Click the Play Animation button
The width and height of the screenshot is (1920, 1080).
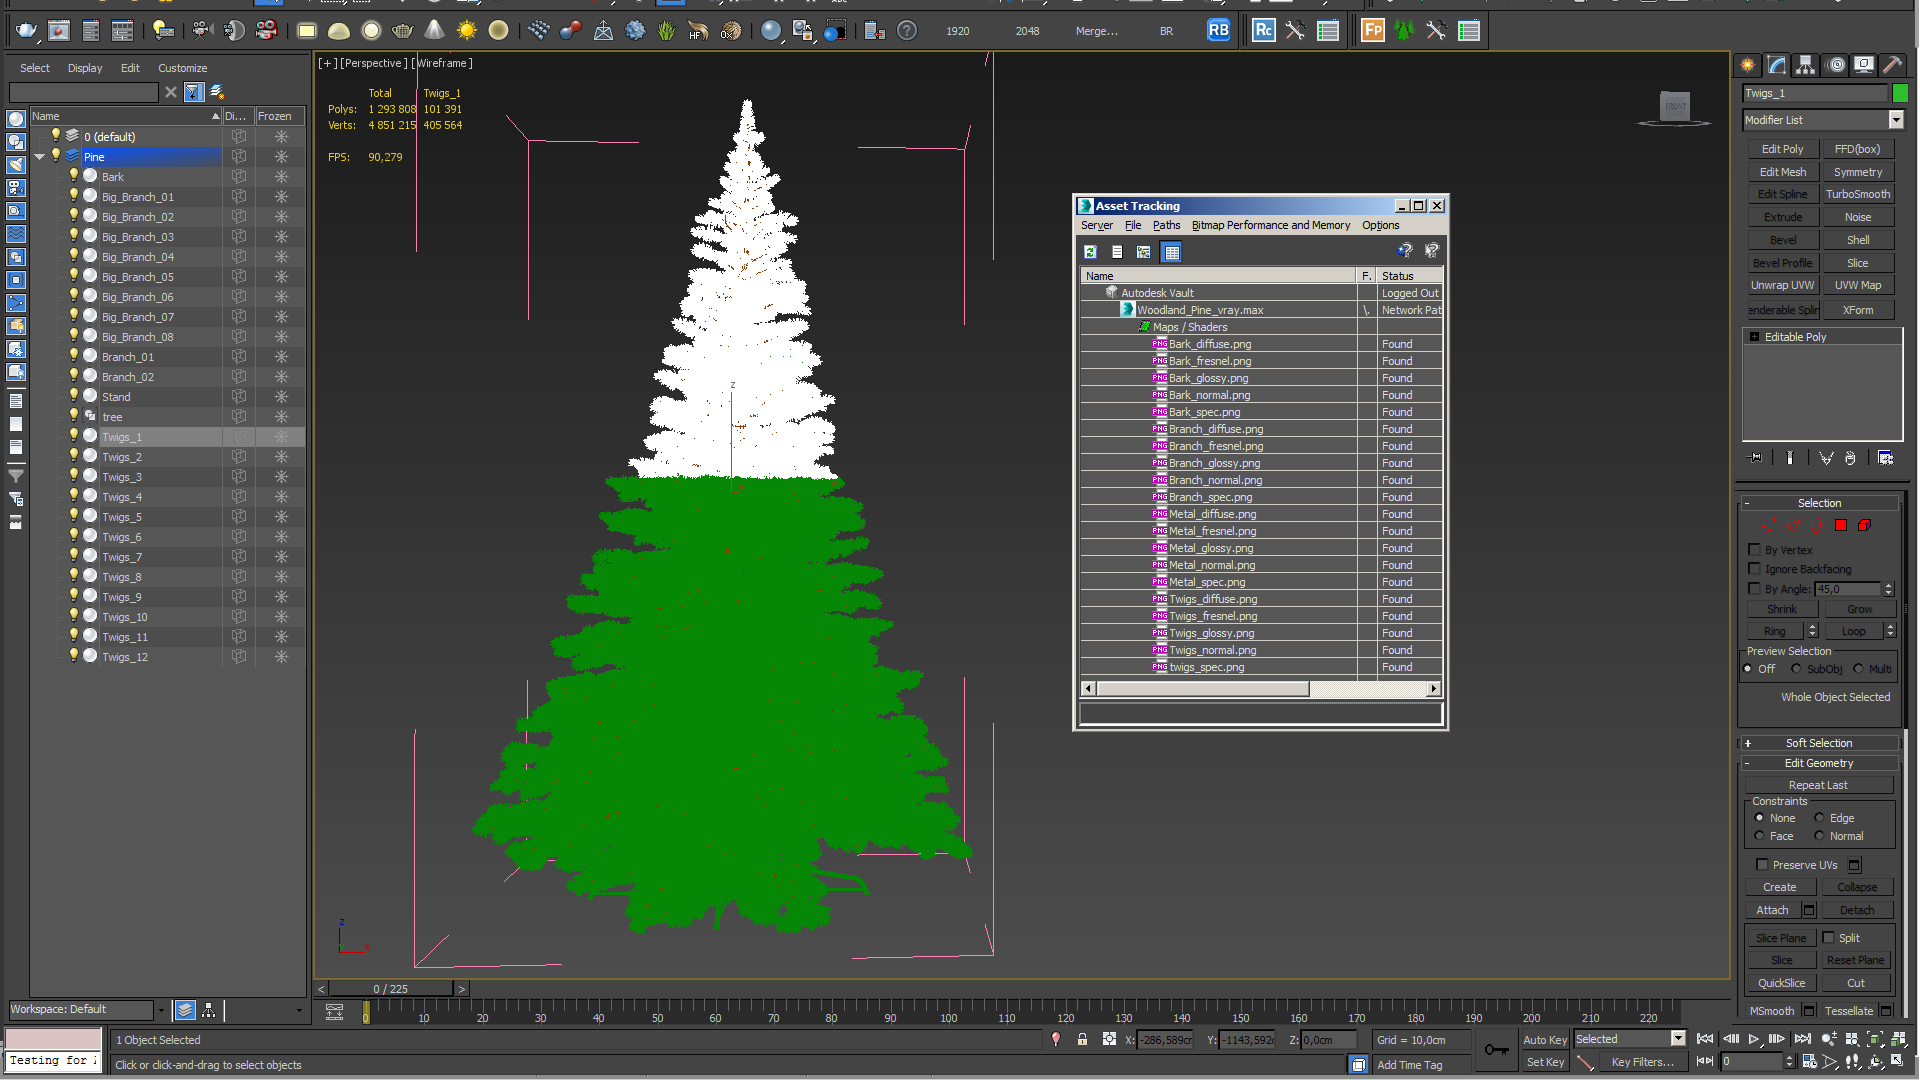click(x=1753, y=1040)
